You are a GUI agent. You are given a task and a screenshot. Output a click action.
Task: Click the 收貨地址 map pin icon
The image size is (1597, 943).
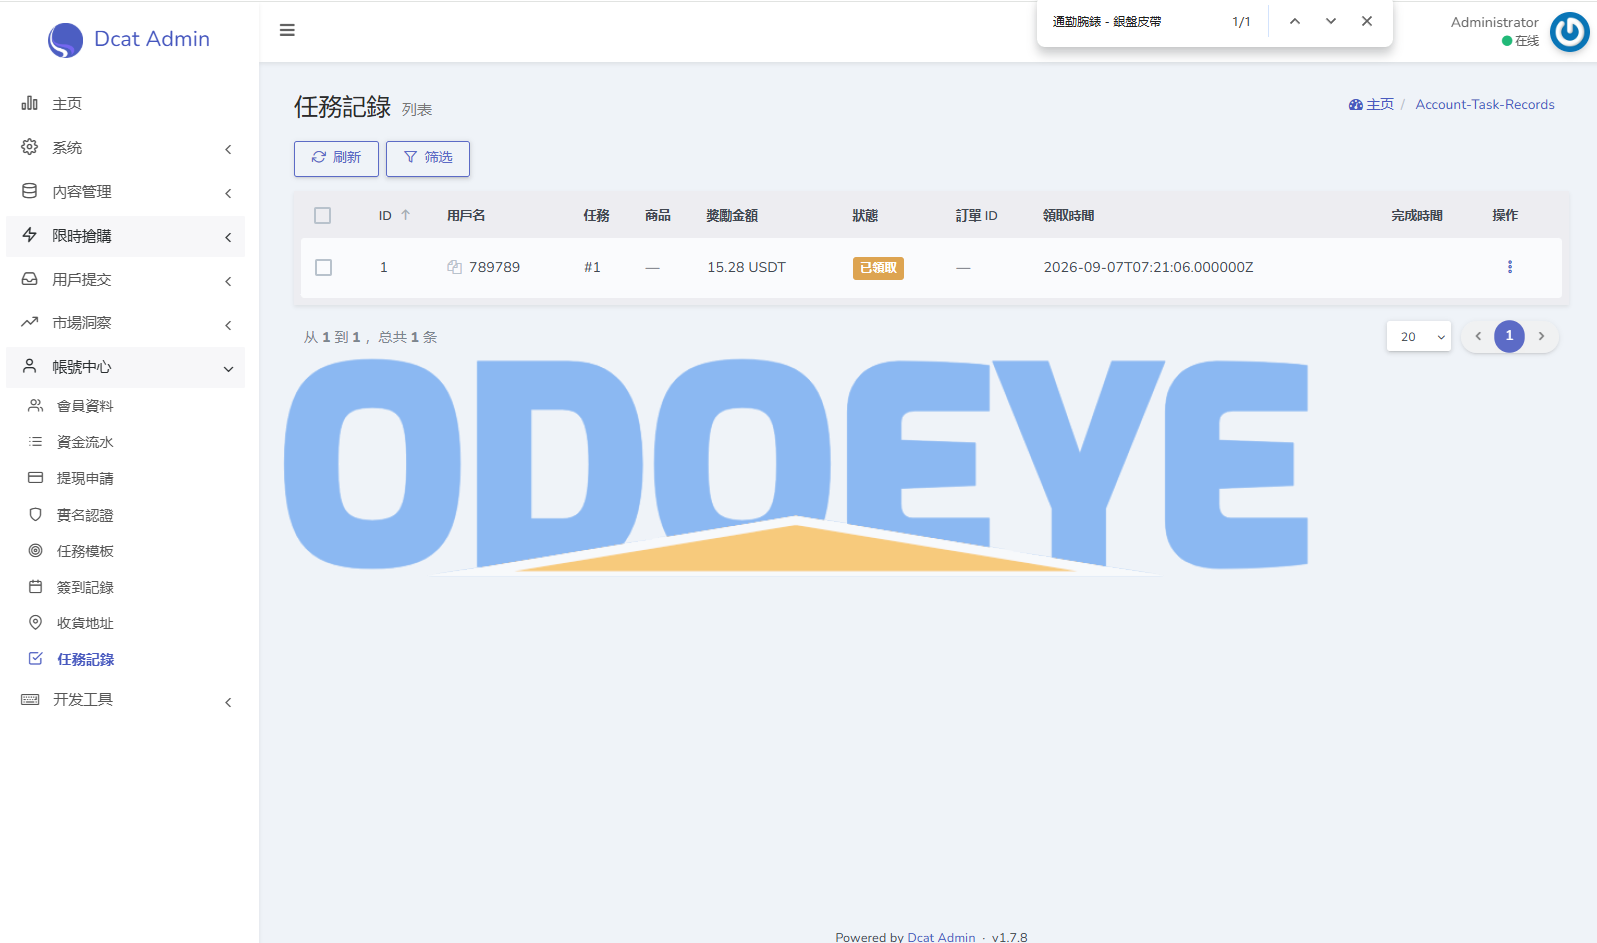tap(36, 622)
